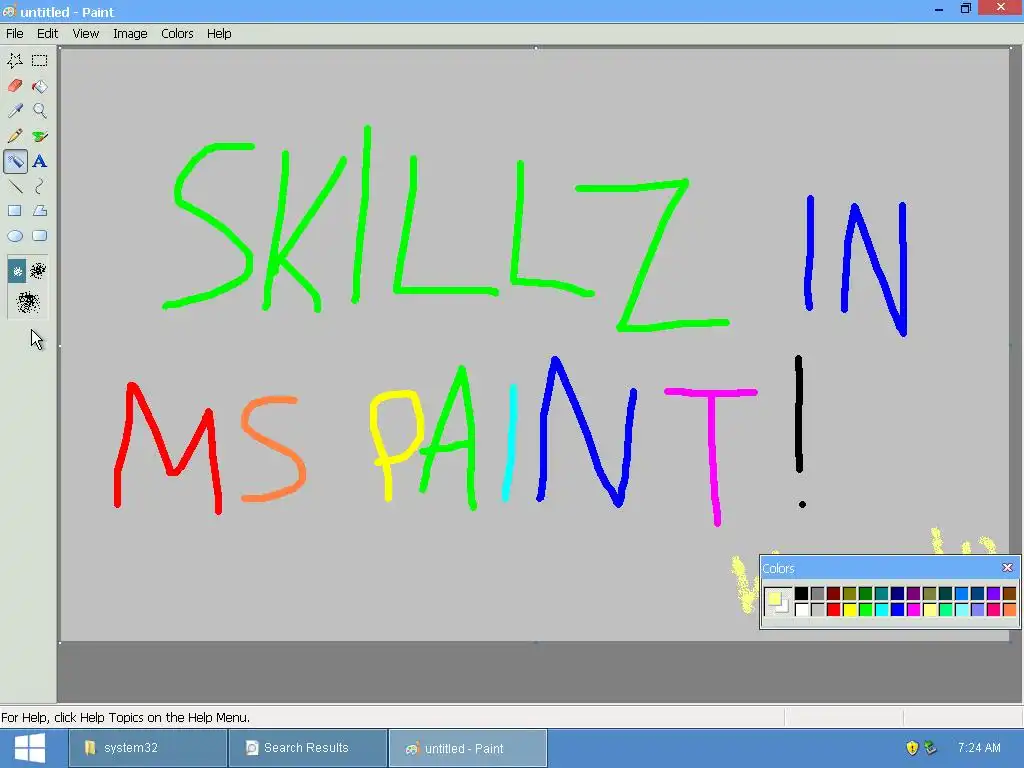The width and height of the screenshot is (1024, 768).
Task: Pick the navy blue swatch
Action: tap(897, 594)
